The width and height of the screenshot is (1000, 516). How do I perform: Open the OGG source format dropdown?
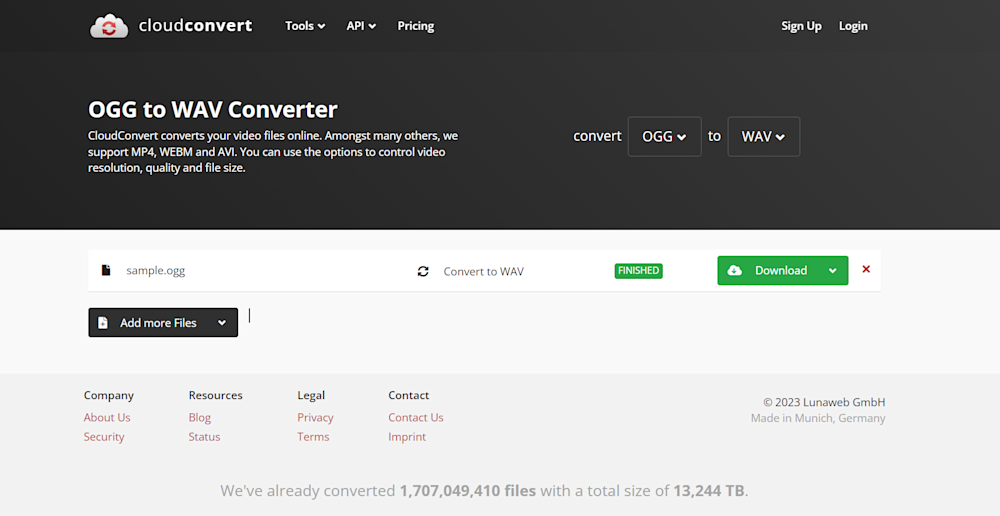[x=665, y=136]
